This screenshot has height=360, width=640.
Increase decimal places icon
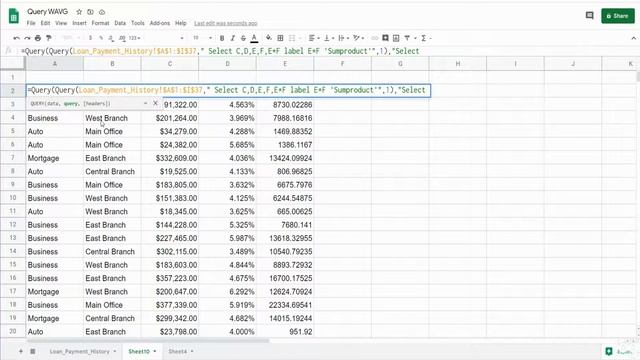pyautogui.click(x=122, y=38)
